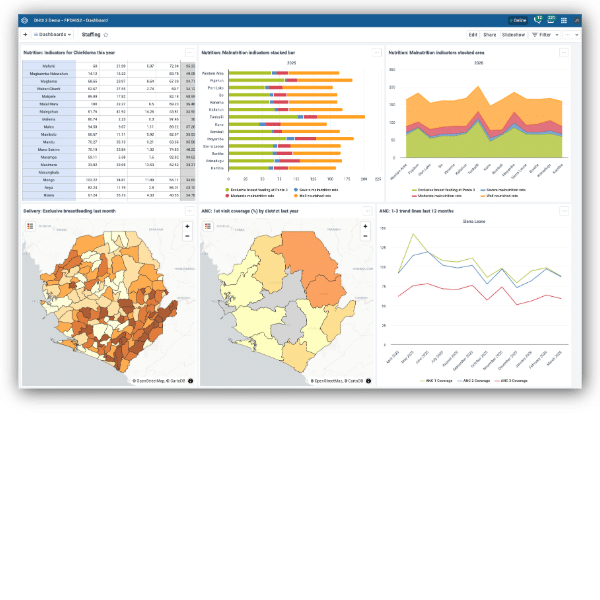Click the Online status badge
Image resolution: width=600 pixels, height=600 pixels.
518,20
